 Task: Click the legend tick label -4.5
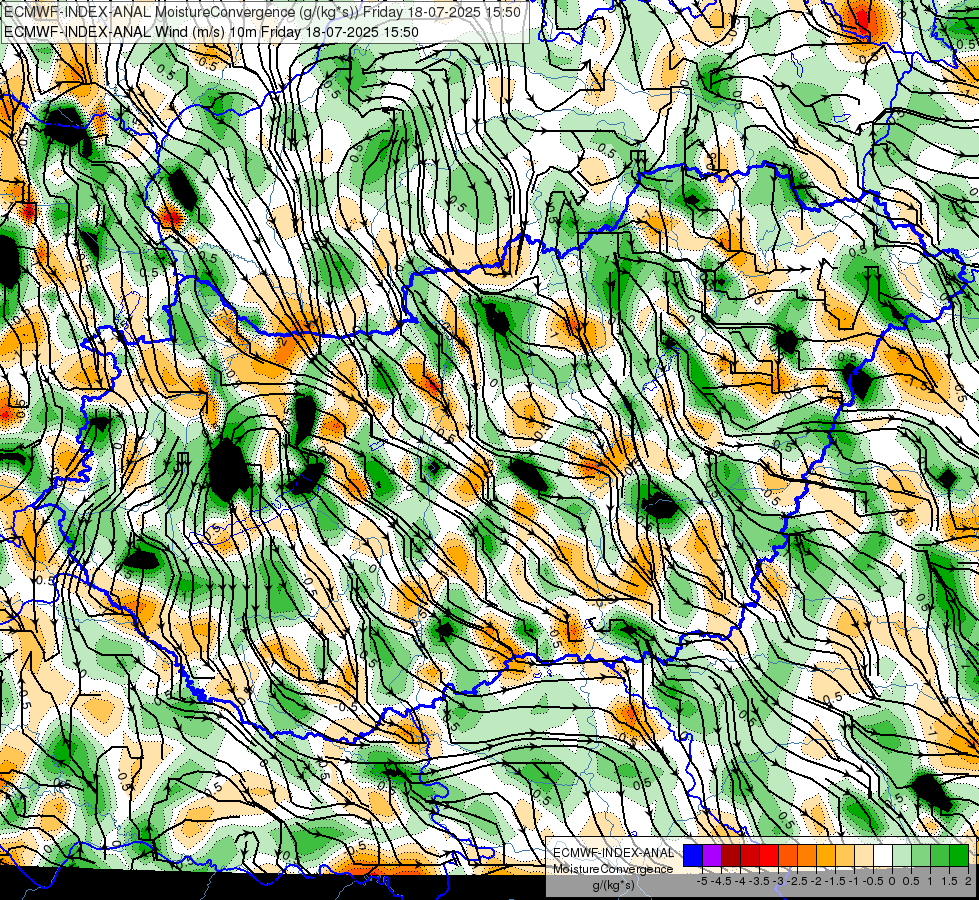721,881
